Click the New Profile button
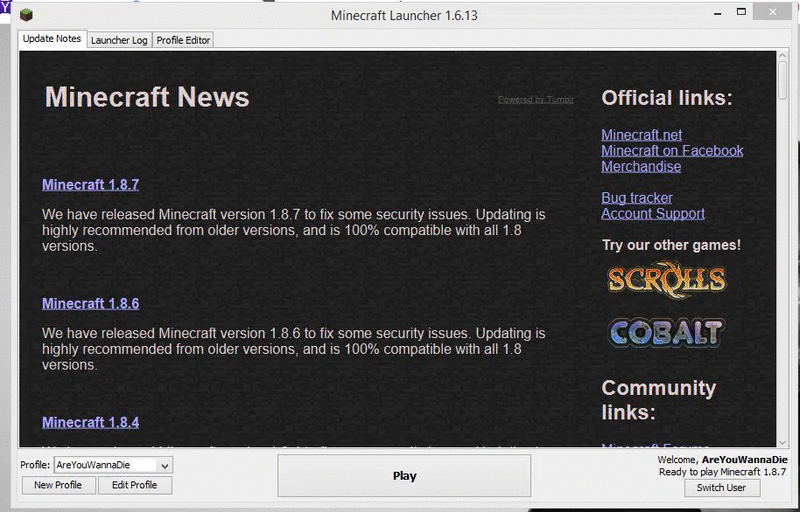800x512 pixels. 58,485
